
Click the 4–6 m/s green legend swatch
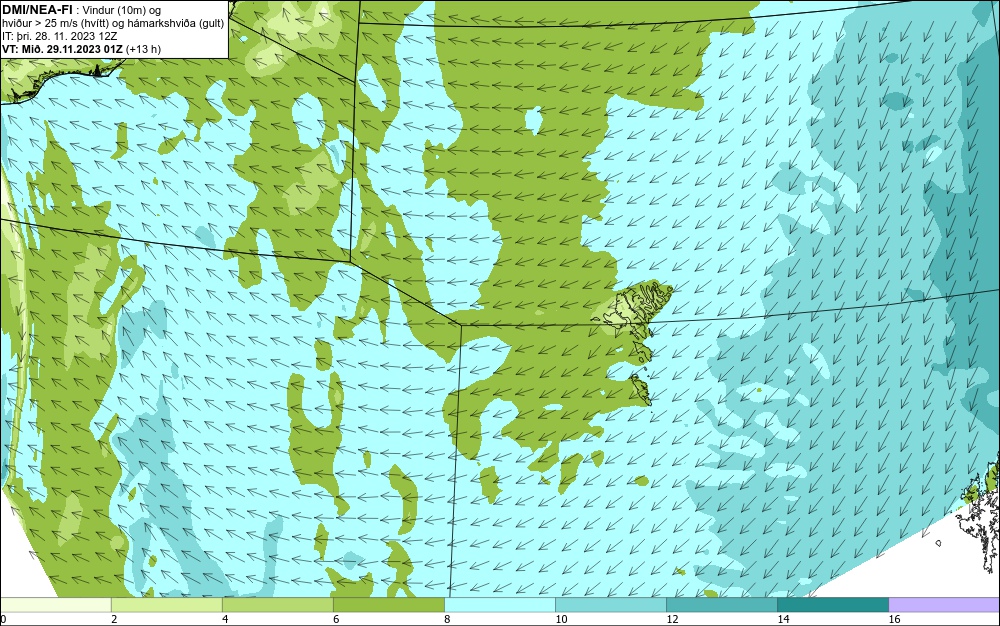coord(278,605)
